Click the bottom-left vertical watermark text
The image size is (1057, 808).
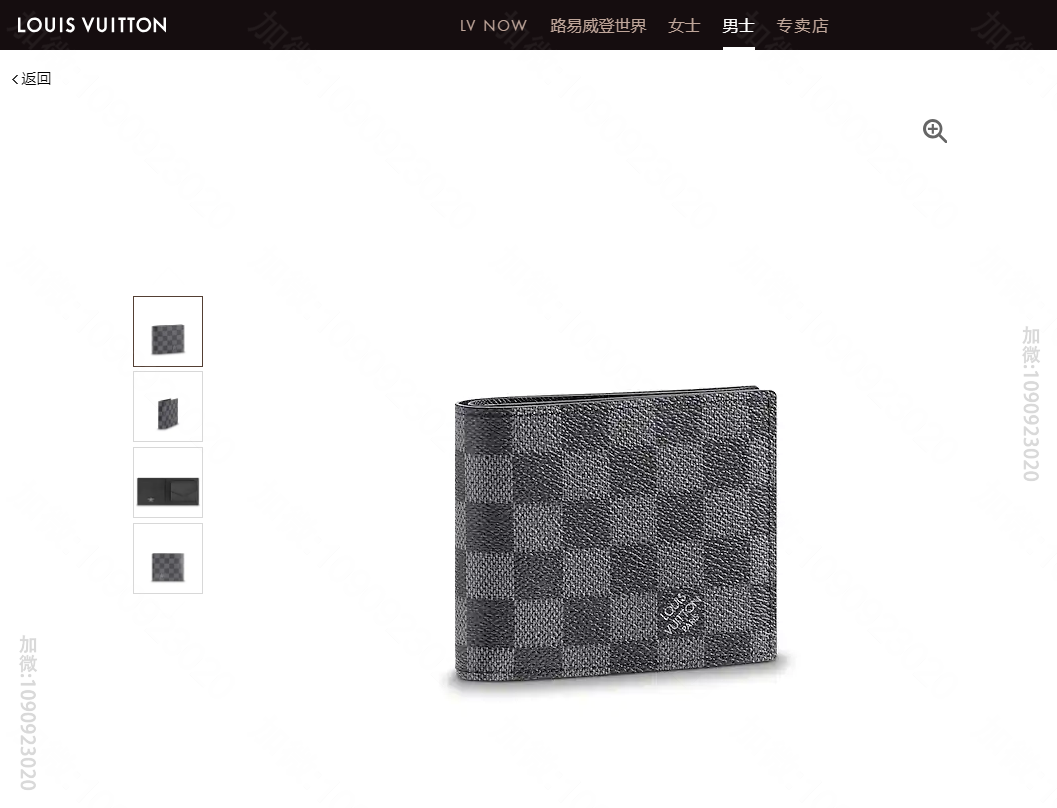pos(28,712)
